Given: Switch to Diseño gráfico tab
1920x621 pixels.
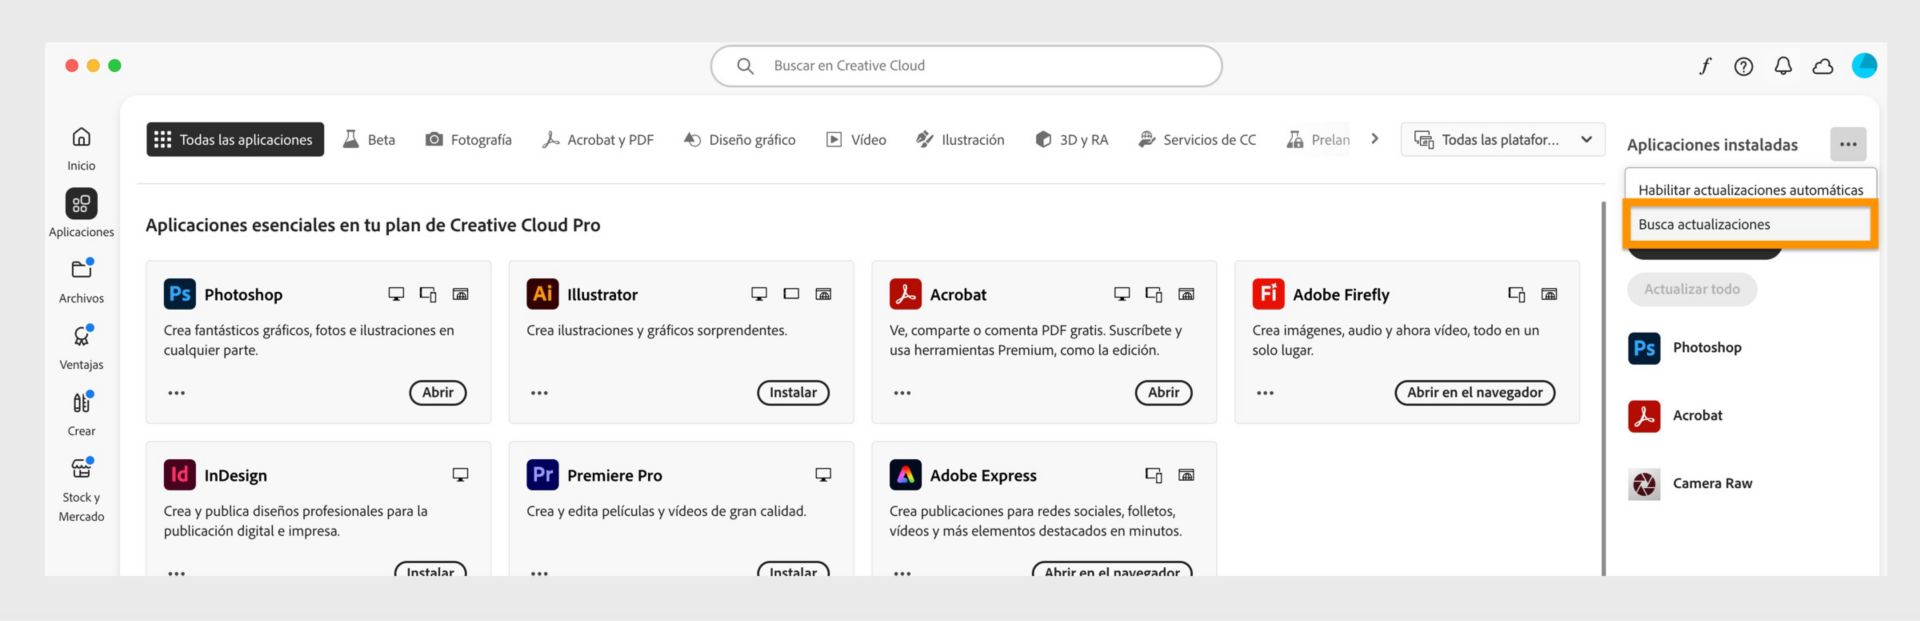Looking at the screenshot, I should tap(739, 140).
